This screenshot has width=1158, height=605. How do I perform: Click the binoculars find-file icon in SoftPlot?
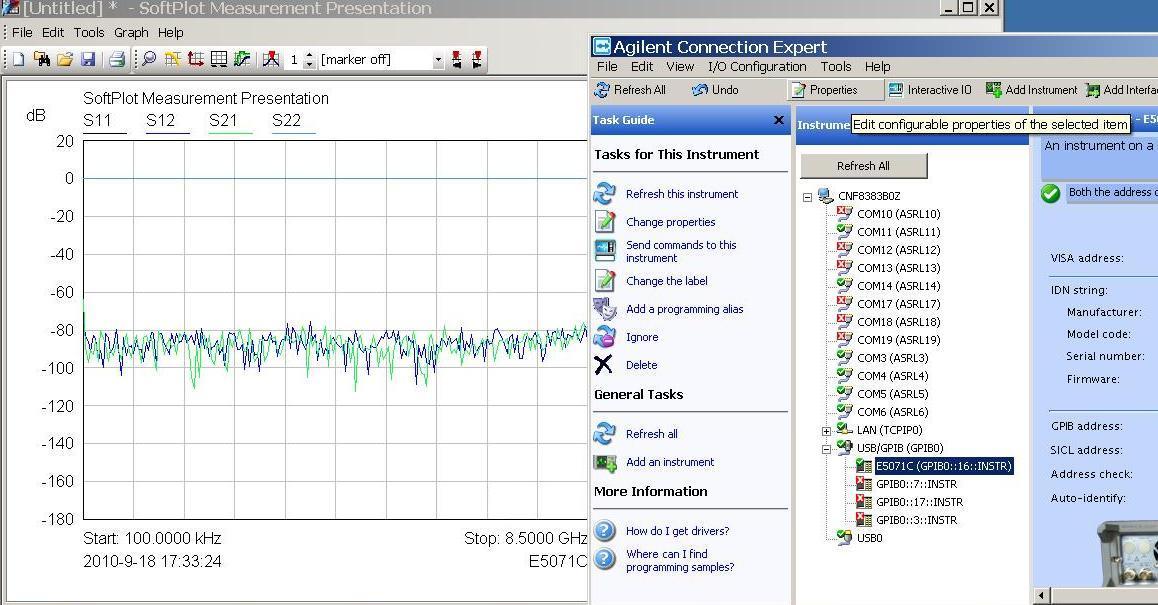coord(42,60)
